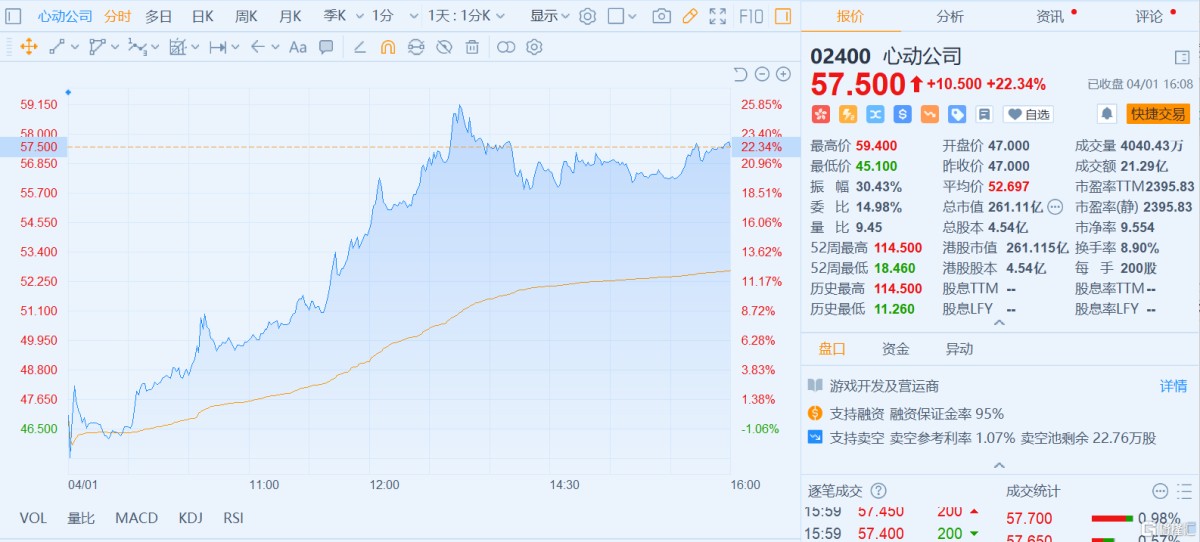Image resolution: width=1200 pixels, height=542 pixels.
Task: Toggle hide-drawings crossed eye icon
Action: coord(444,47)
